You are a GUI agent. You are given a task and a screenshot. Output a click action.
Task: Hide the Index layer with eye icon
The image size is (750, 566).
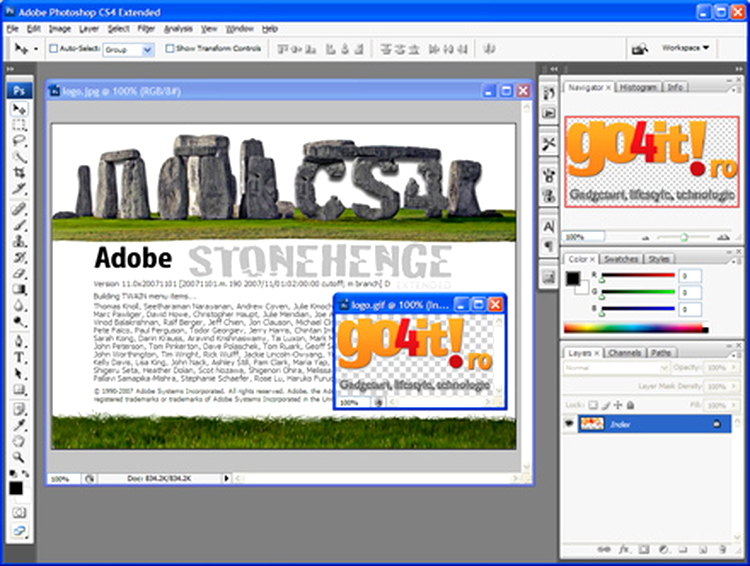(x=569, y=424)
